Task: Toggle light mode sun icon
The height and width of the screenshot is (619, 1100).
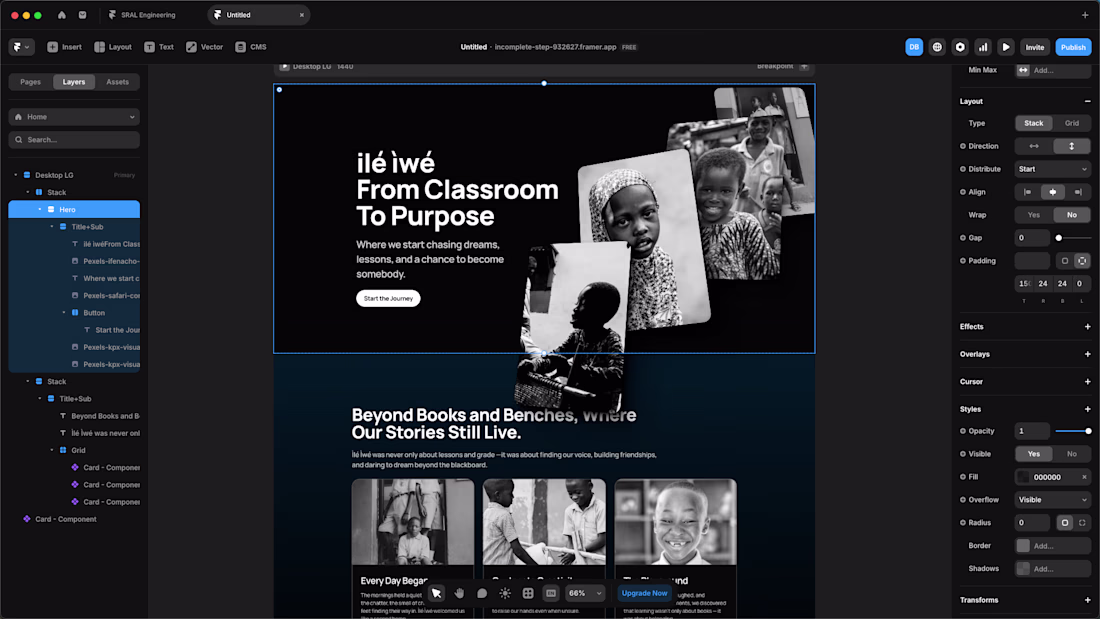Action: [x=505, y=593]
